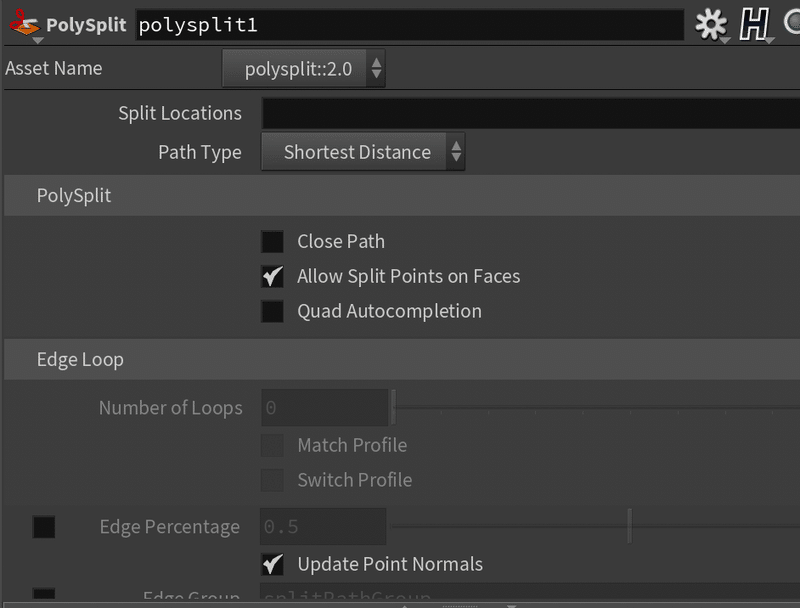
Task: Open the gear parameter options menu
Action: tap(711, 25)
